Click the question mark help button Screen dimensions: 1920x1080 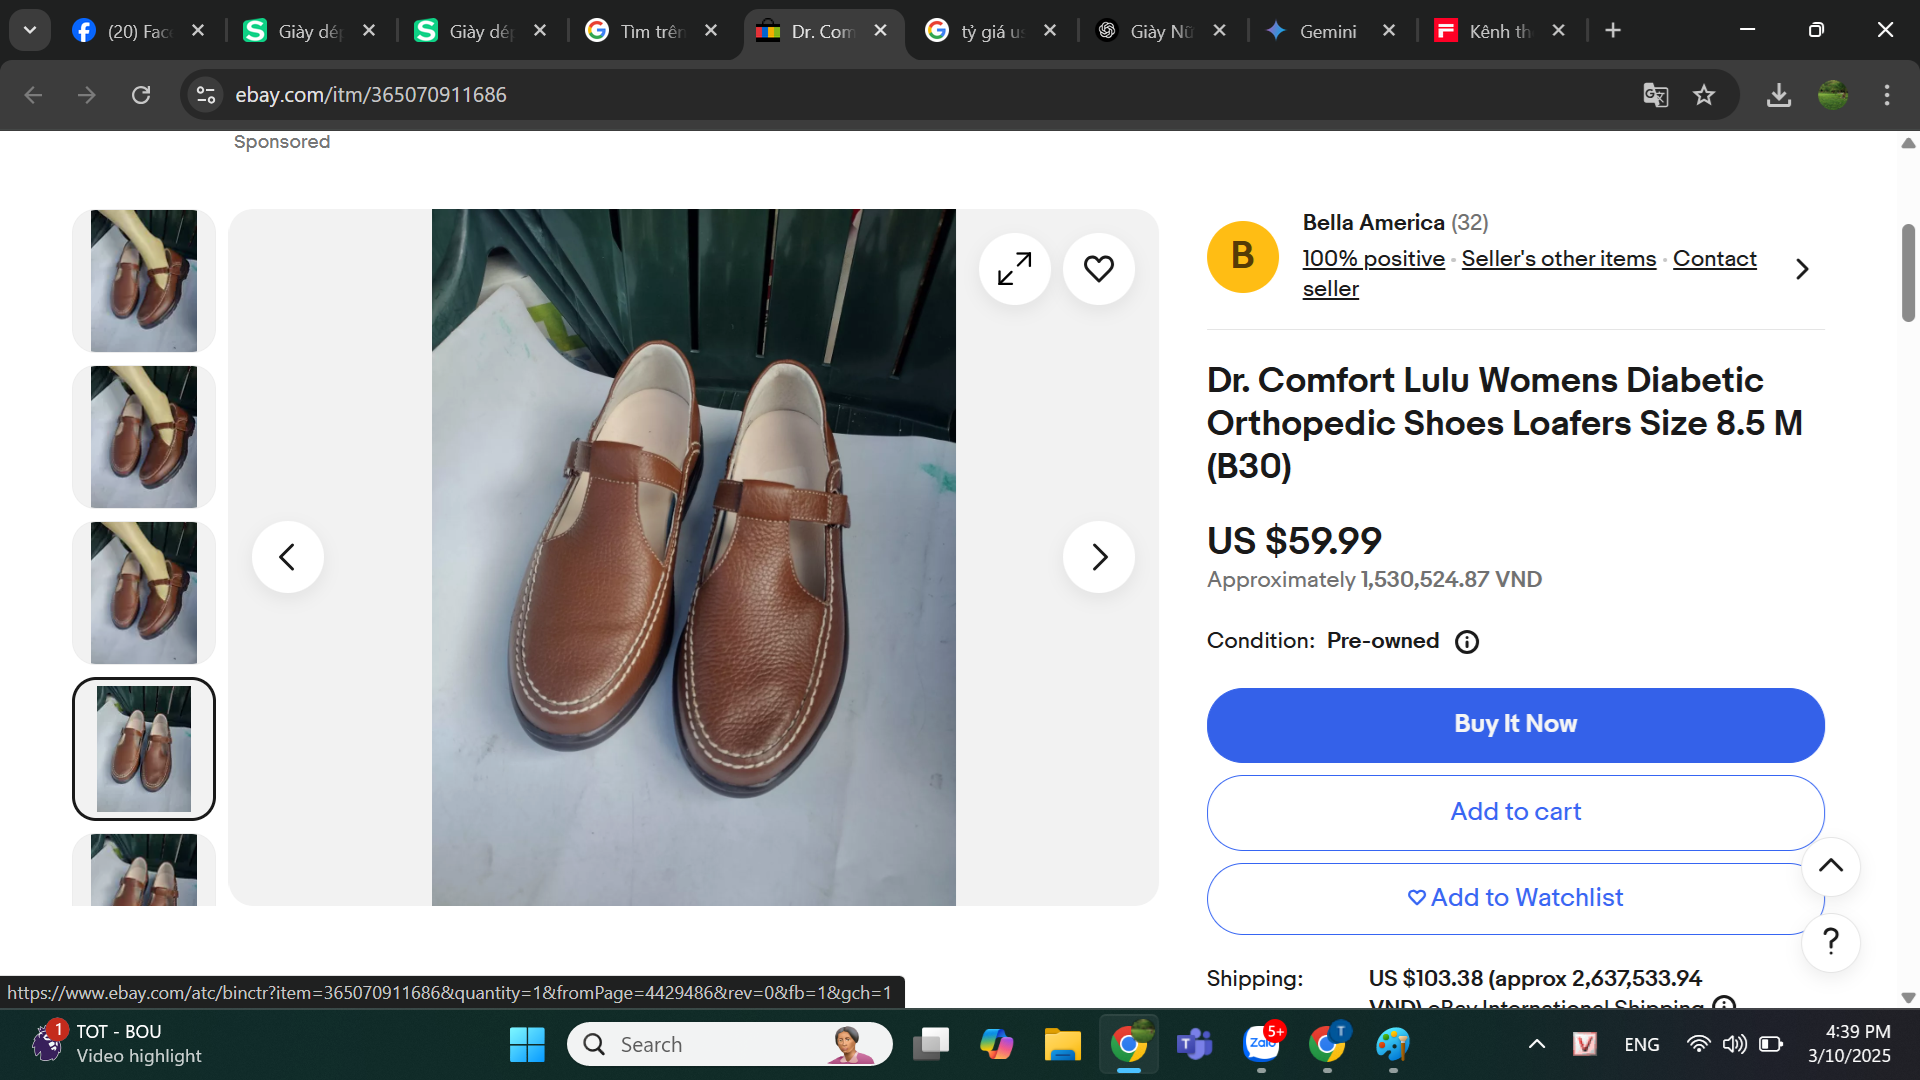pyautogui.click(x=1830, y=942)
